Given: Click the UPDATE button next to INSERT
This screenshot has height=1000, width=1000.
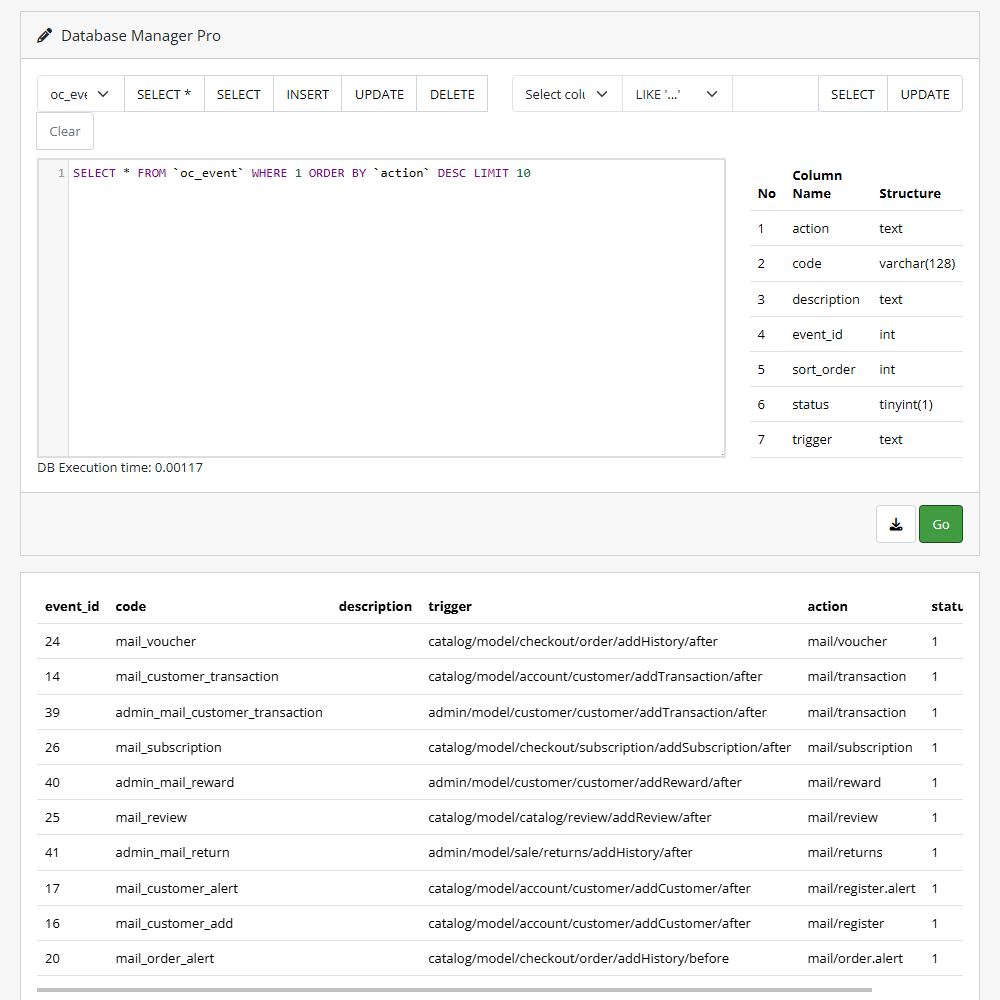Looking at the screenshot, I should [379, 94].
